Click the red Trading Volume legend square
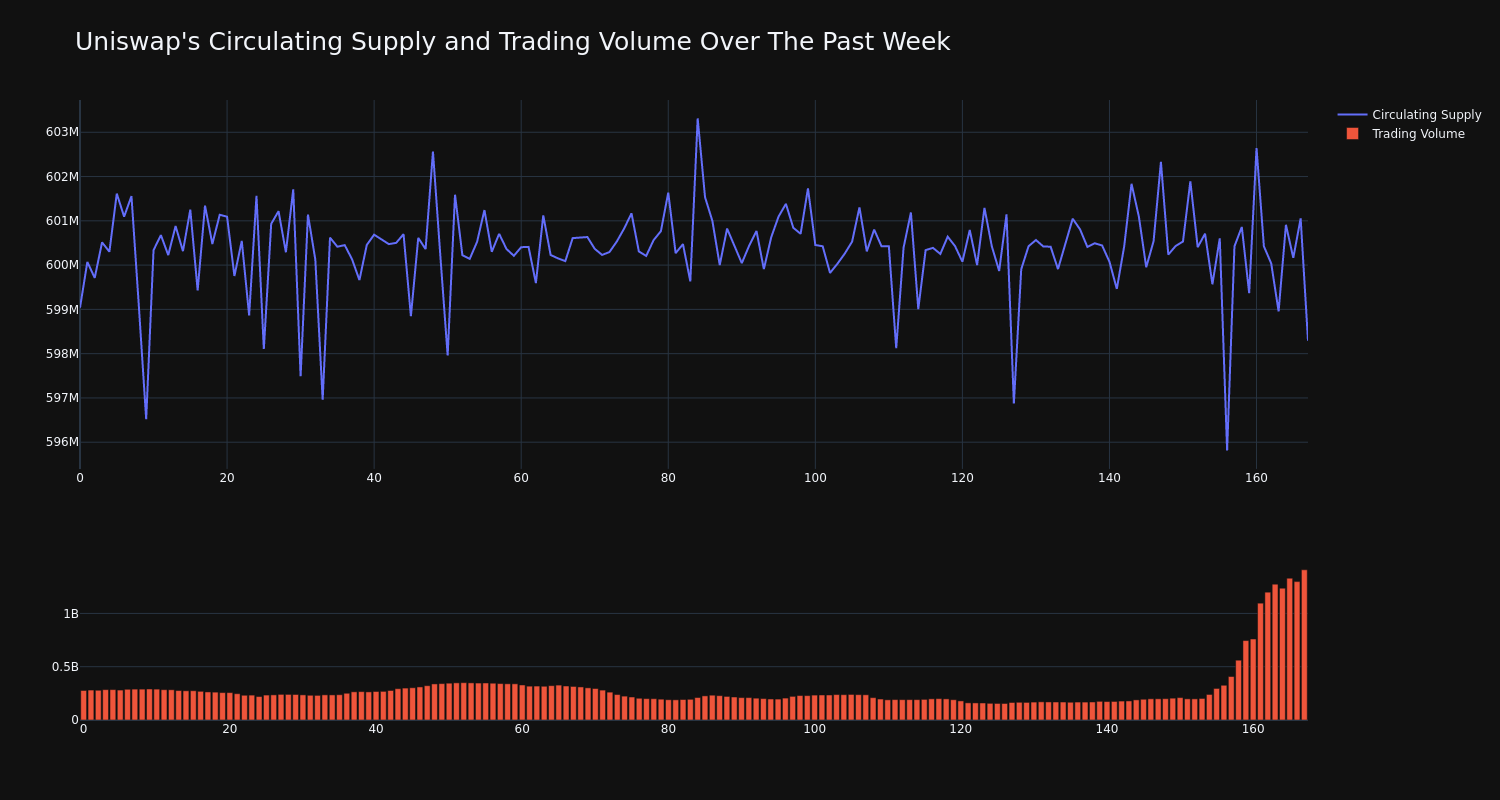 [1352, 134]
